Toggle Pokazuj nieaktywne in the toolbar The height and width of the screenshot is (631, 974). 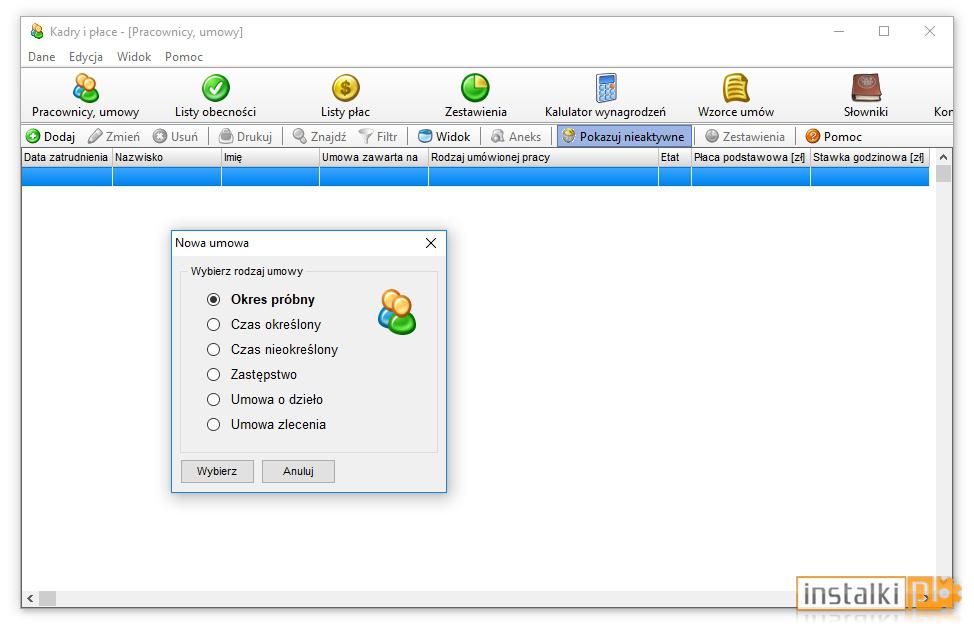624,137
